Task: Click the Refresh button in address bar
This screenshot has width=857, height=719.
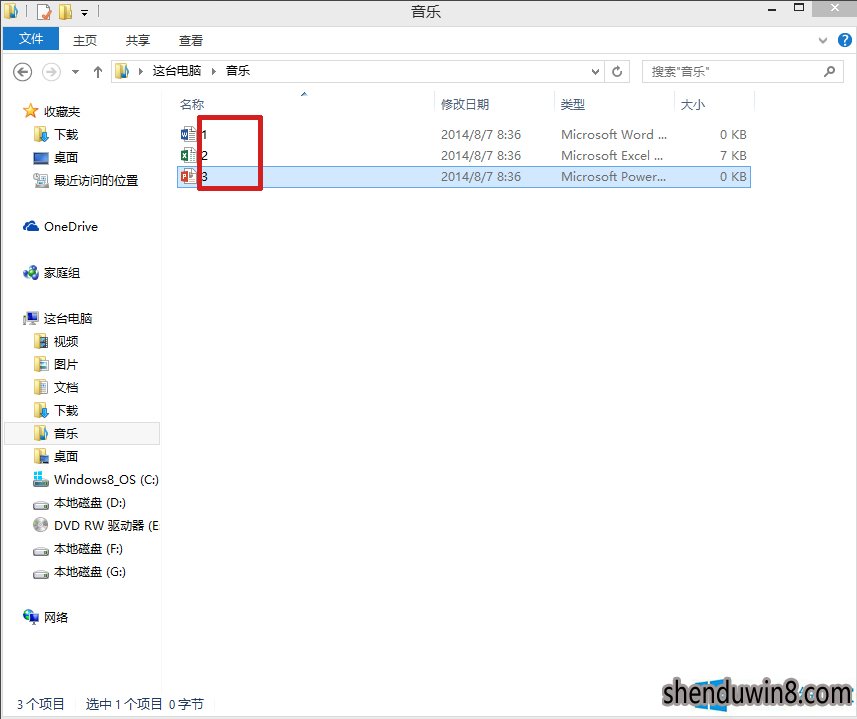Action: 617,72
